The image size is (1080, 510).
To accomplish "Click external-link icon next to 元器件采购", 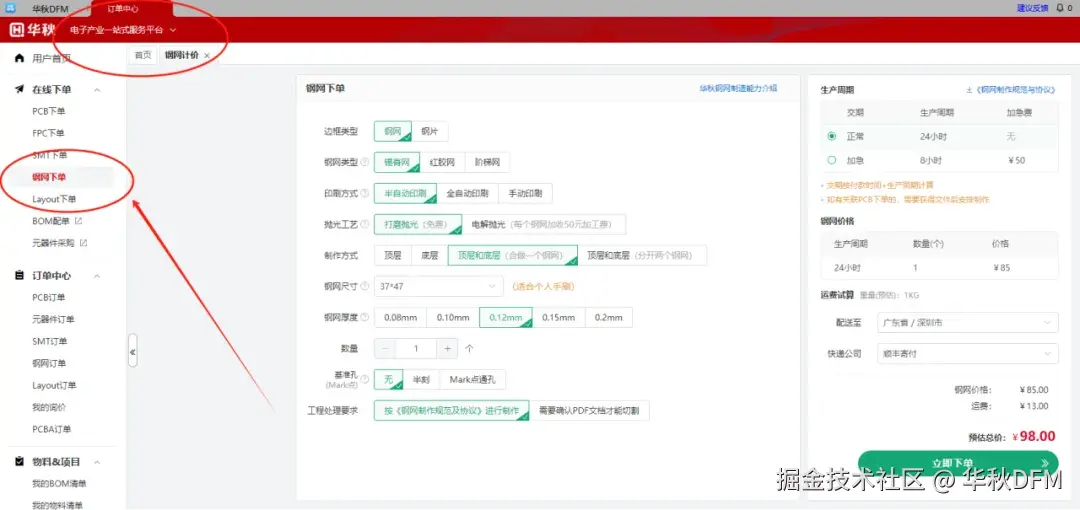I will click(83, 243).
